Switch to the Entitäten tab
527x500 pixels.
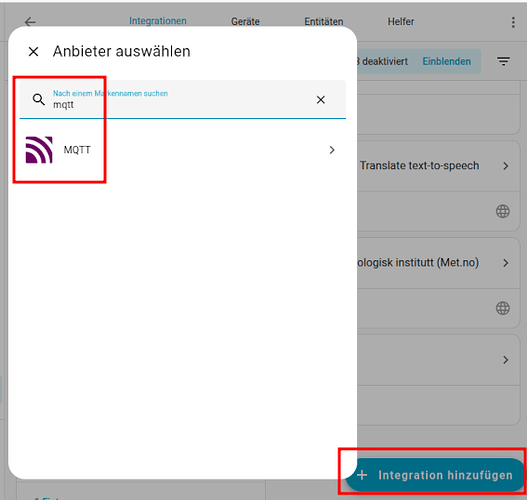324,22
